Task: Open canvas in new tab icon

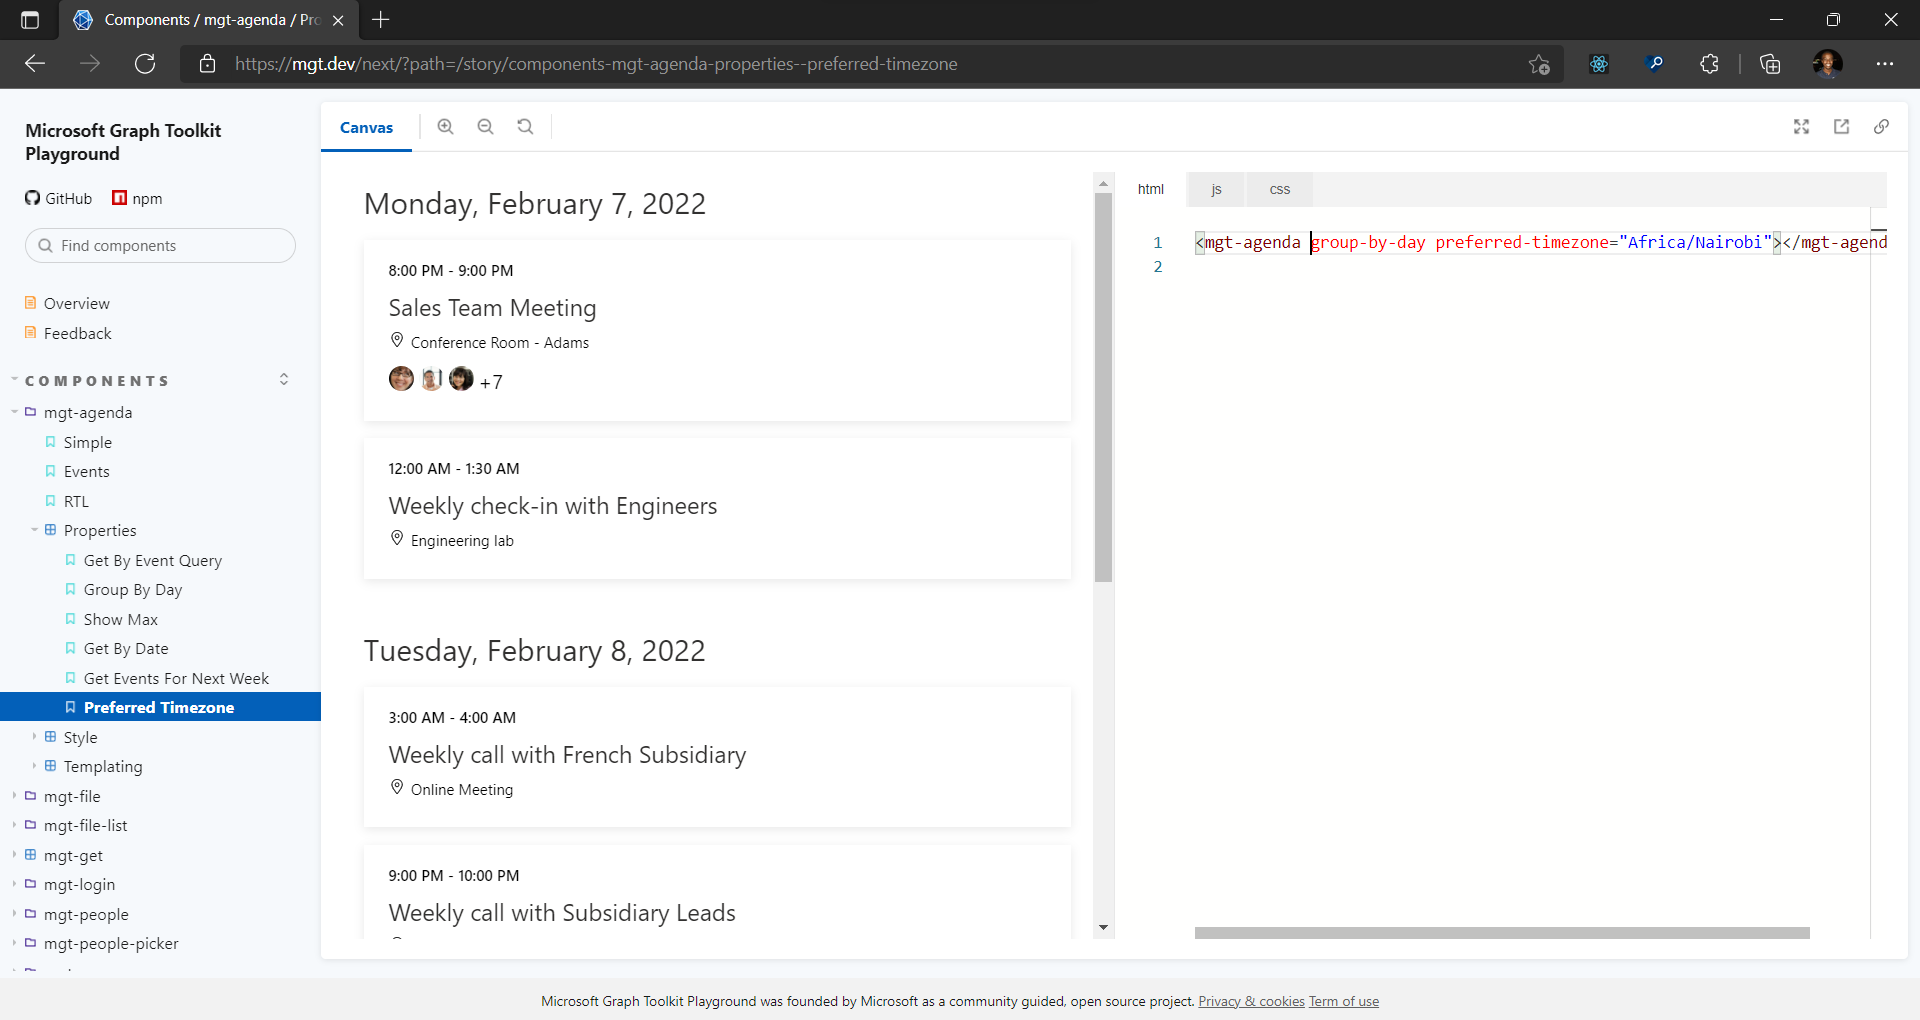Action: click(1842, 127)
